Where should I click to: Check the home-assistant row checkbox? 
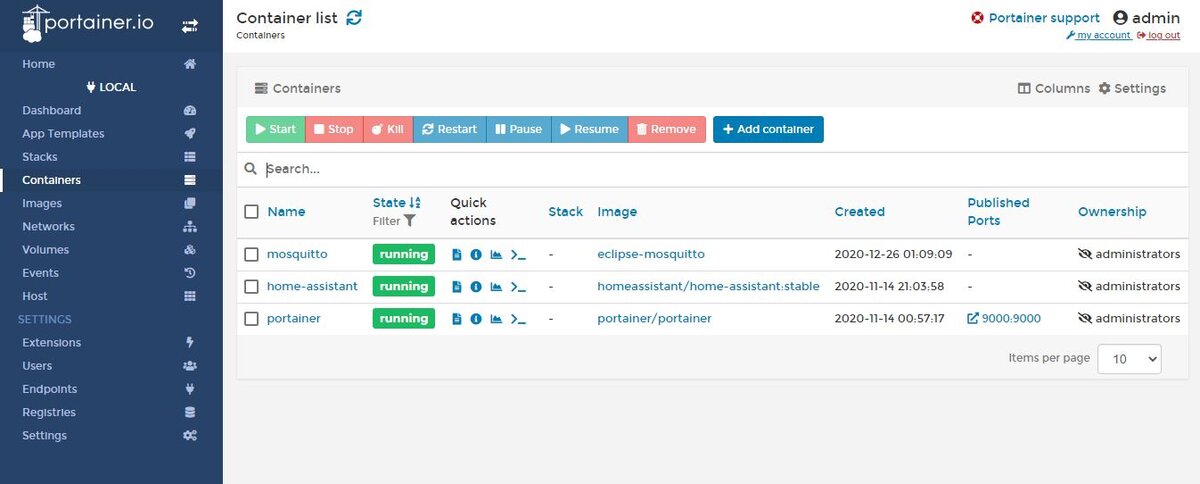coord(252,287)
